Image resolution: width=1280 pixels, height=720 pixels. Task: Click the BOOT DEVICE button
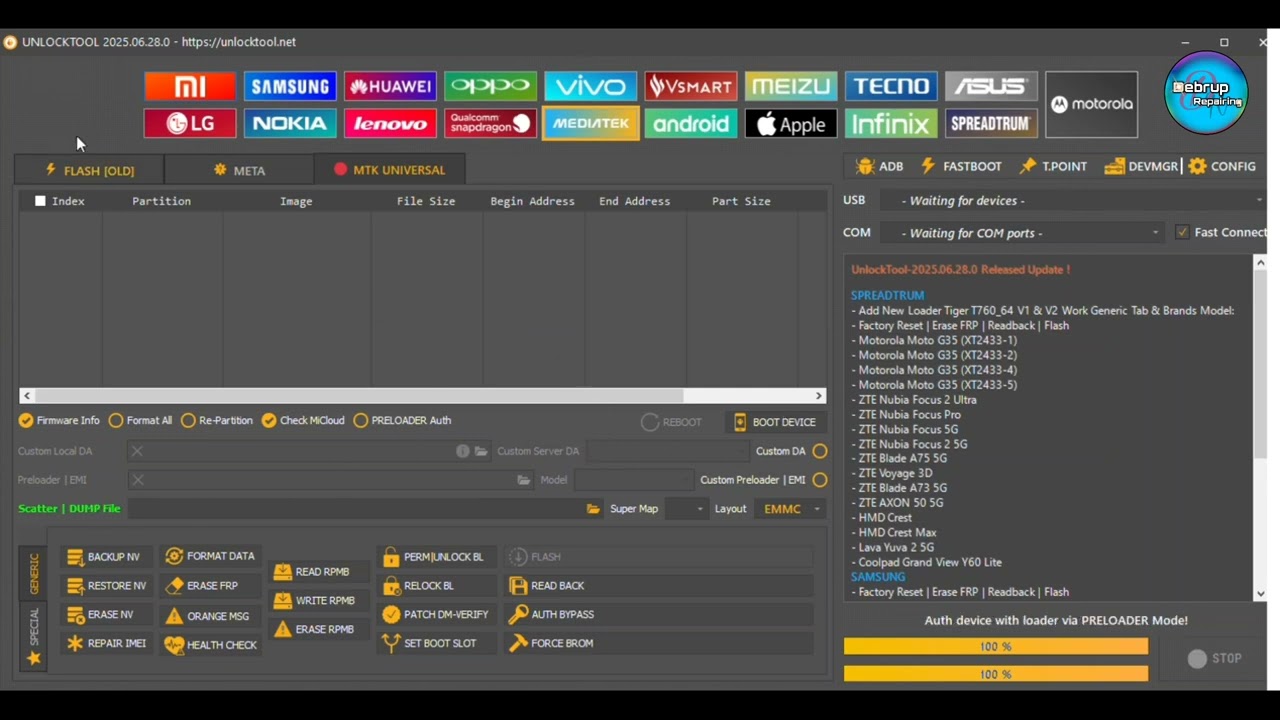point(775,422)
